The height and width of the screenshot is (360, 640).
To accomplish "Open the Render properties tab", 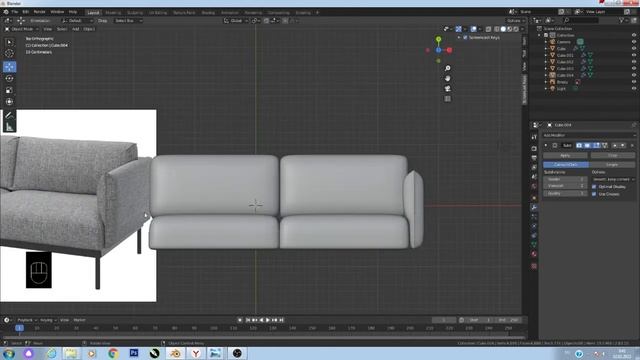I will (534, 148).
